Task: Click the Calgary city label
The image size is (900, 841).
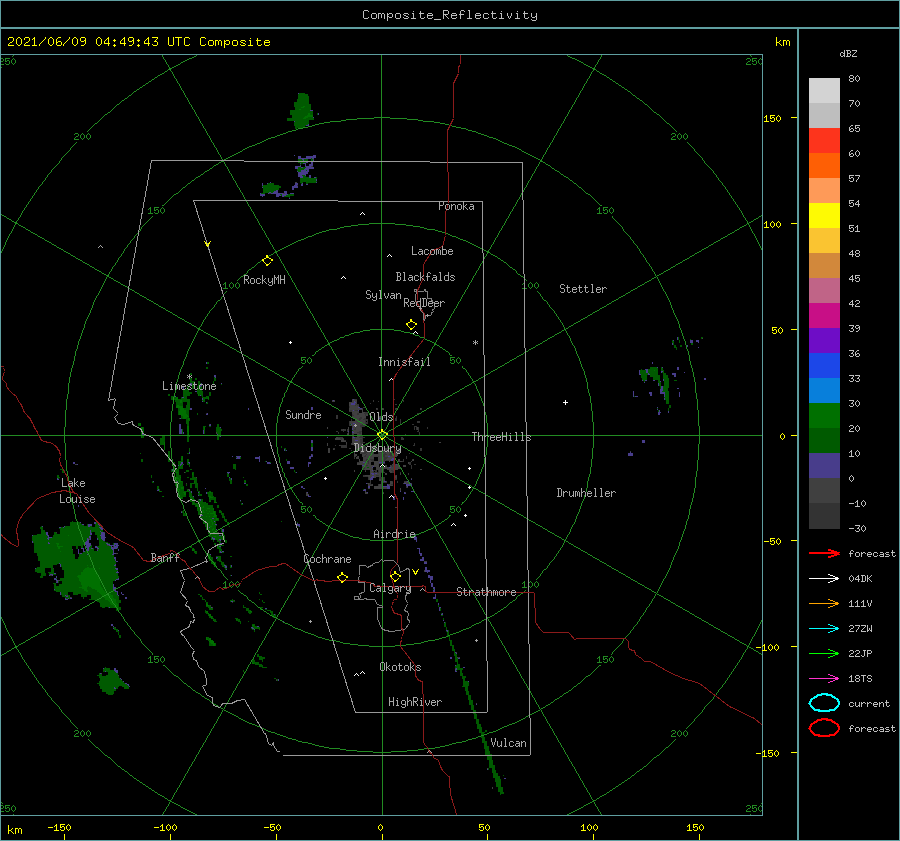Action: [390, 588]
